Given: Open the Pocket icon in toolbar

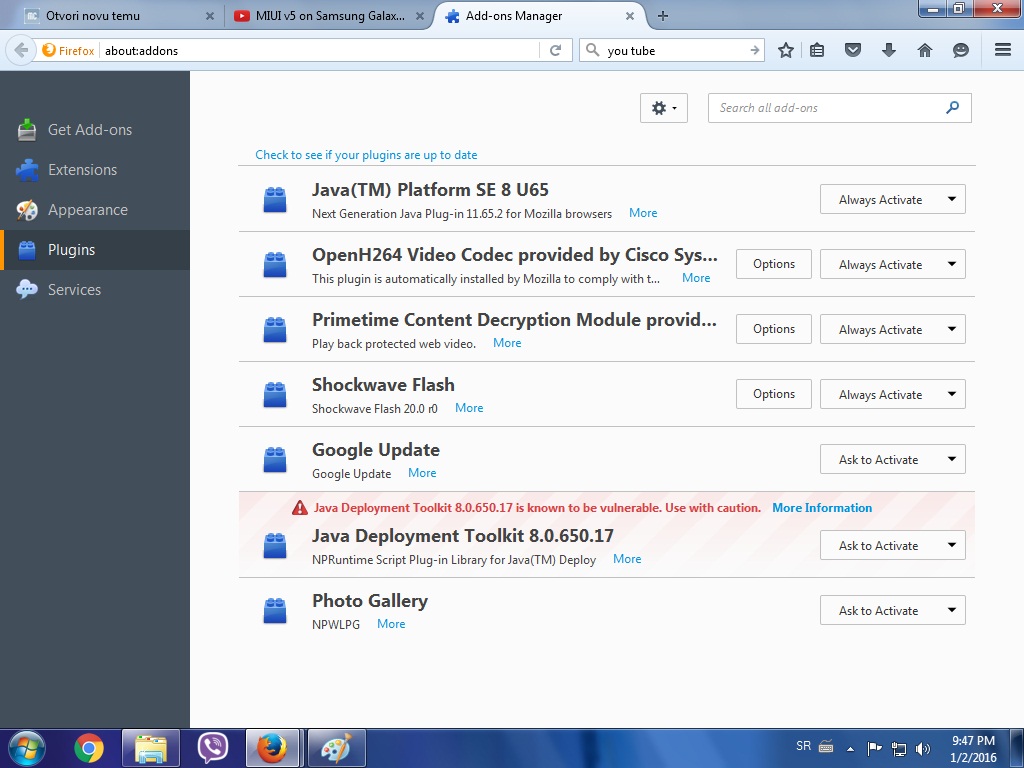Looking at the screenshot, I should click(853, 50).
